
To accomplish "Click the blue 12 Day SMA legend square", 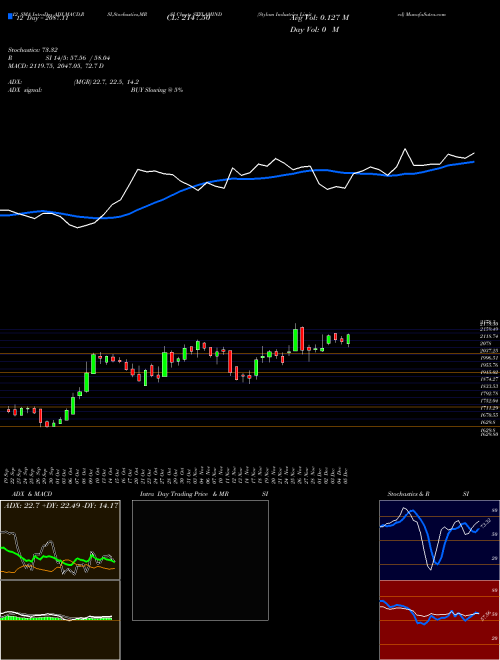I will pos(10,16).
